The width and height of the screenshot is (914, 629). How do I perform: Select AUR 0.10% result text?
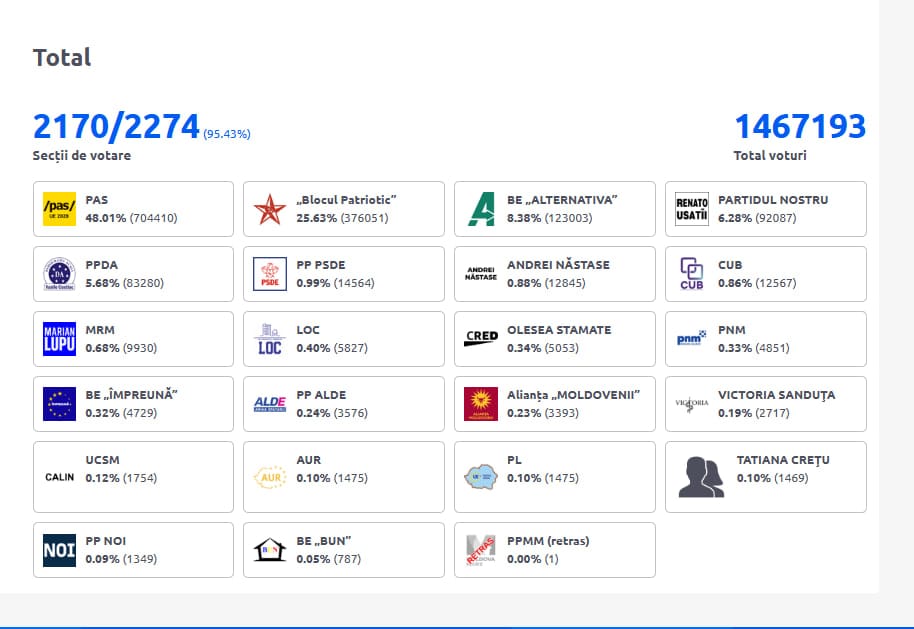pos(332,478)
